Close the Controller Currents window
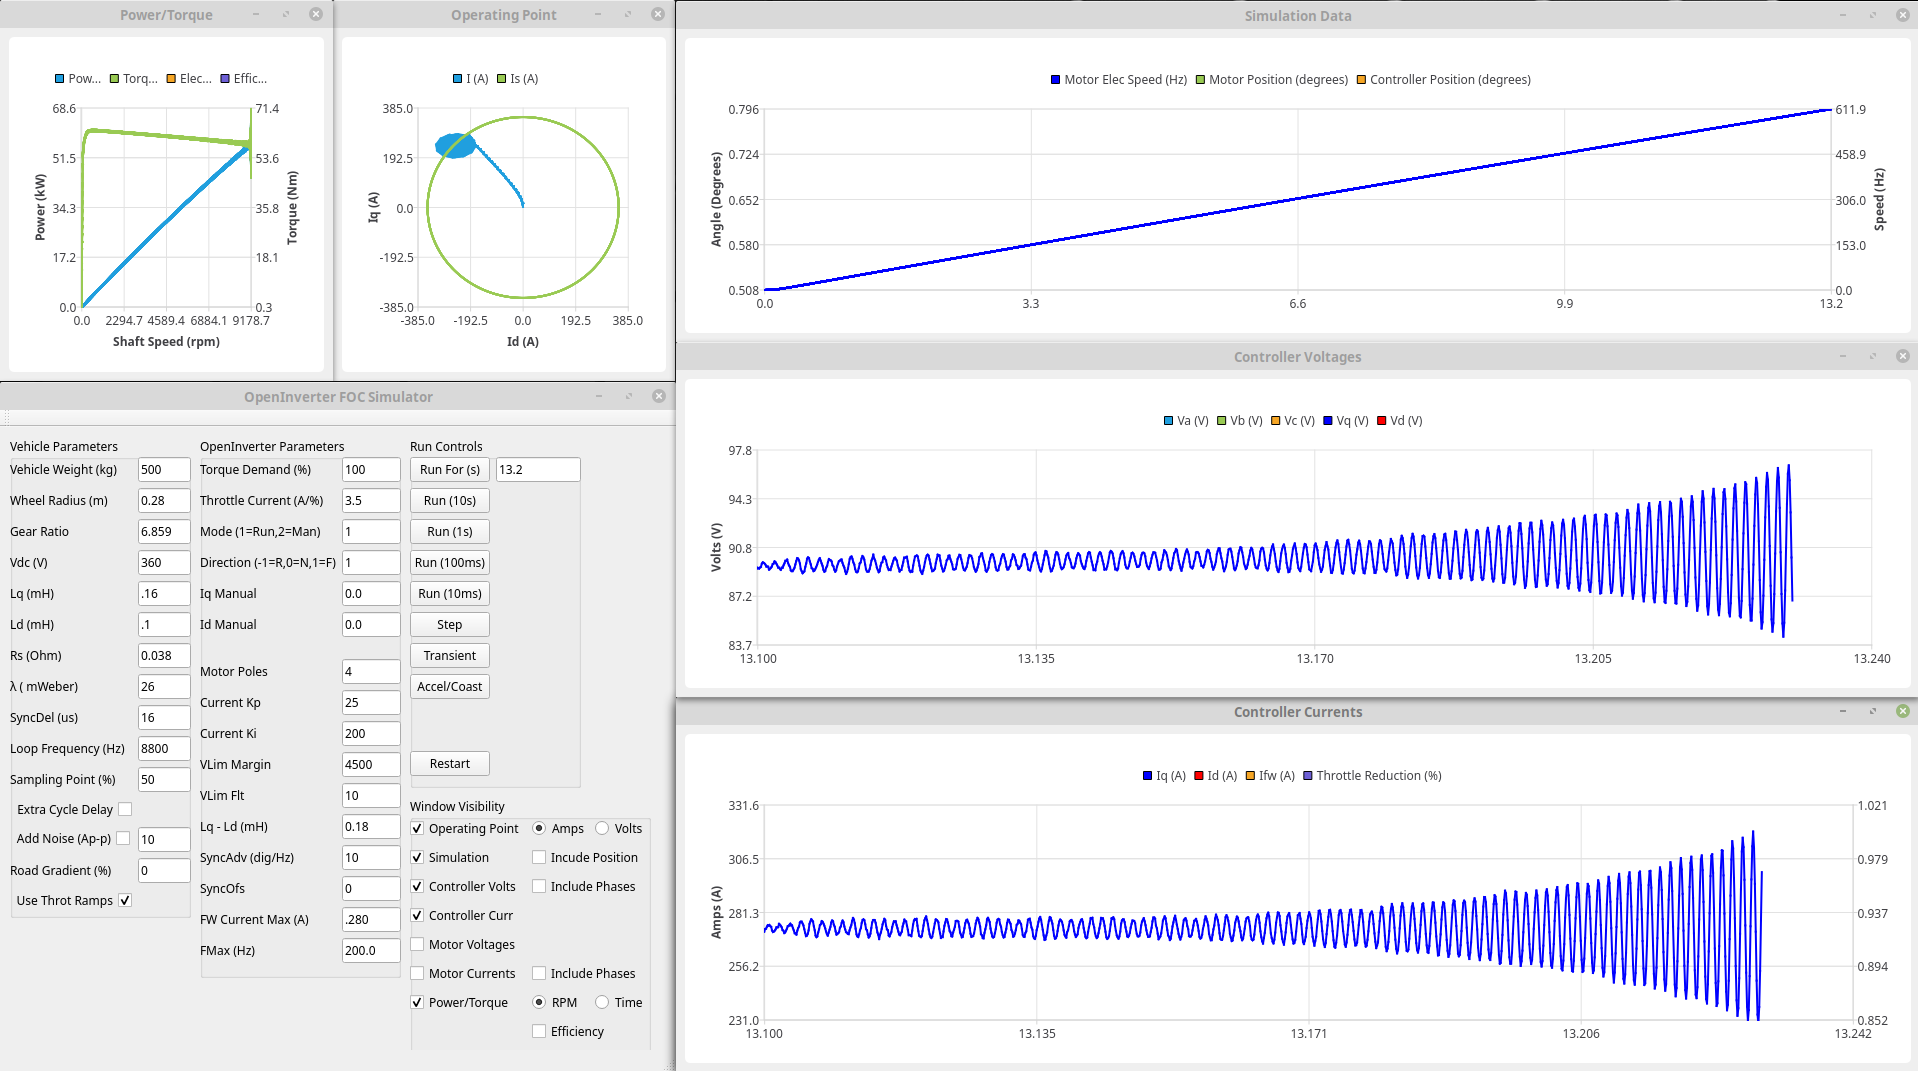This screenshot has height=1071, width=1918. click(1902, 711)
